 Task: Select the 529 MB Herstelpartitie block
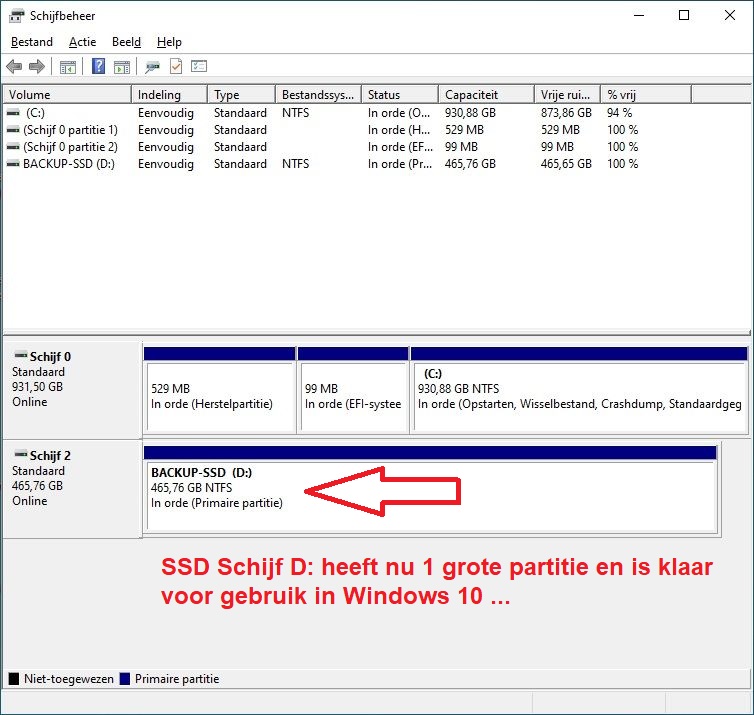coord(220,390)
